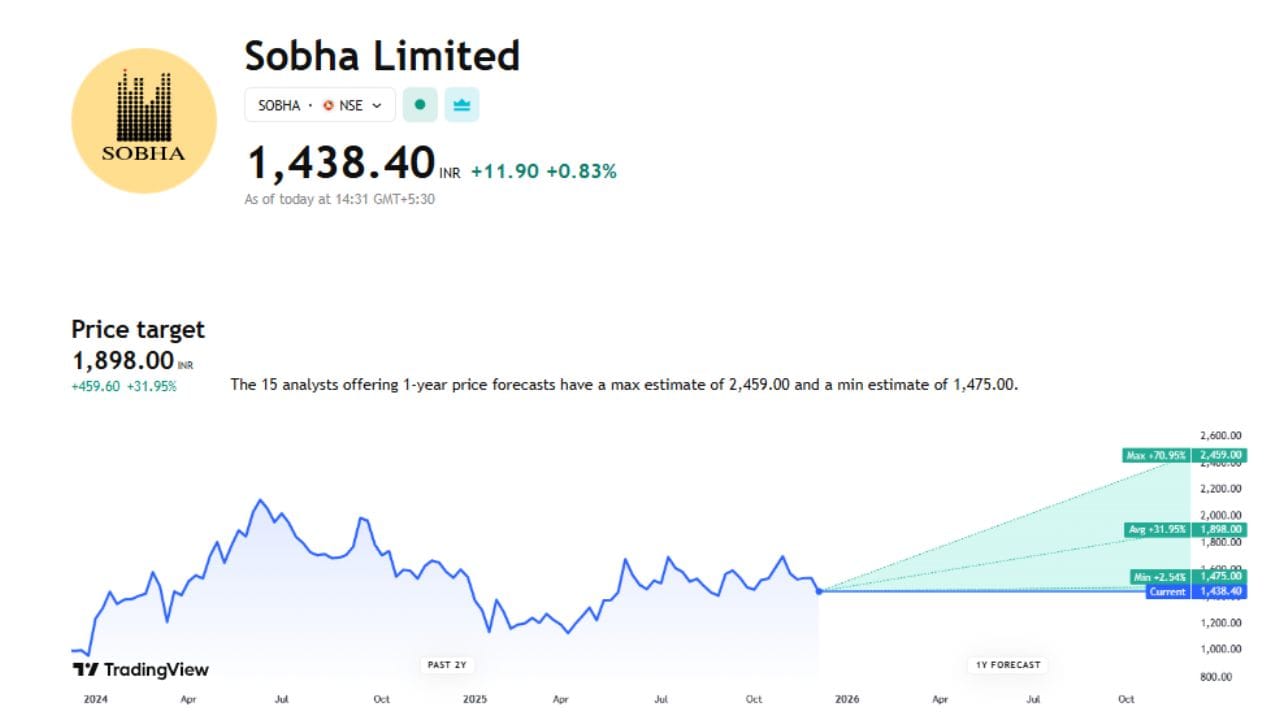Expand the chevron next to NSE
The width and height of the screenshot is (1280, 720).
[377, 104]
